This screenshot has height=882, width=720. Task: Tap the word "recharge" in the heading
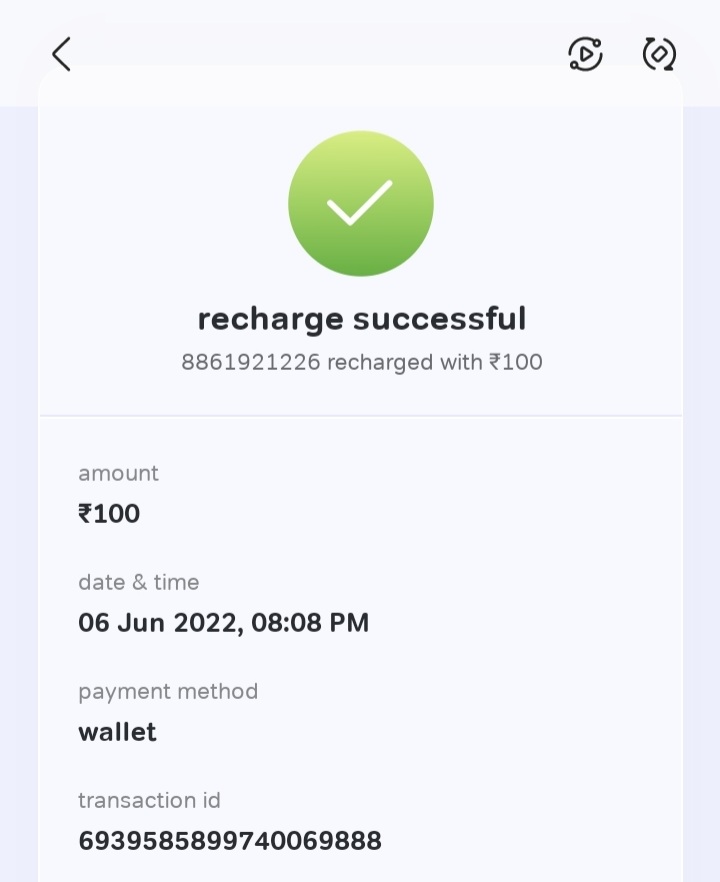(270, 319)
